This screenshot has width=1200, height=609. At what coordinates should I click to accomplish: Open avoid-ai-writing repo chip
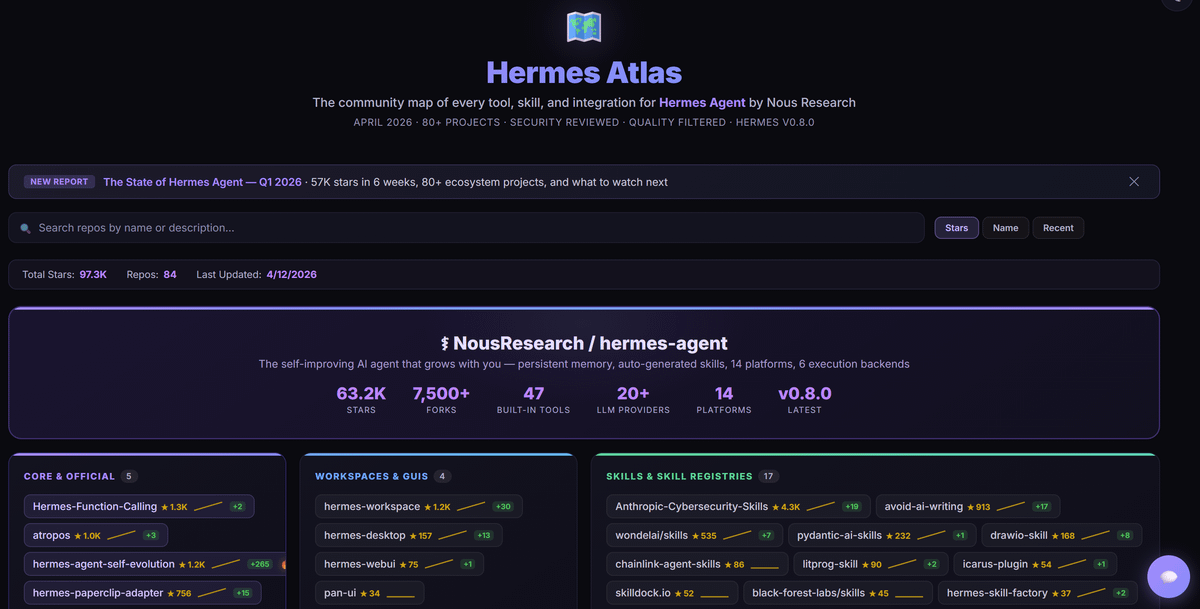968,507
